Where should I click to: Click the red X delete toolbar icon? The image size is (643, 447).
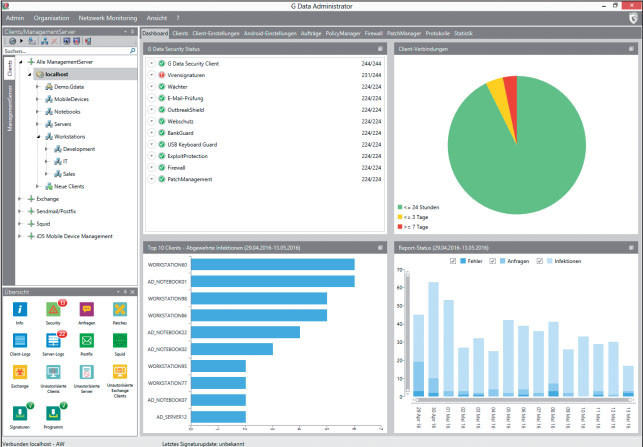tap(54, 41)
